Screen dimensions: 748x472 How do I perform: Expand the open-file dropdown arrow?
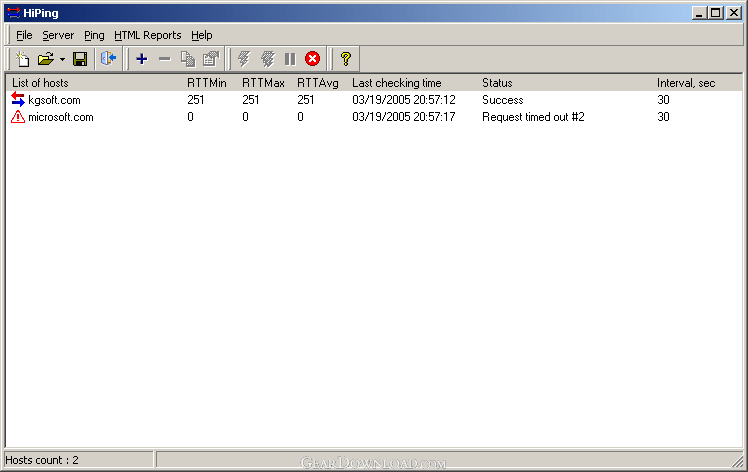click(62, 60)
